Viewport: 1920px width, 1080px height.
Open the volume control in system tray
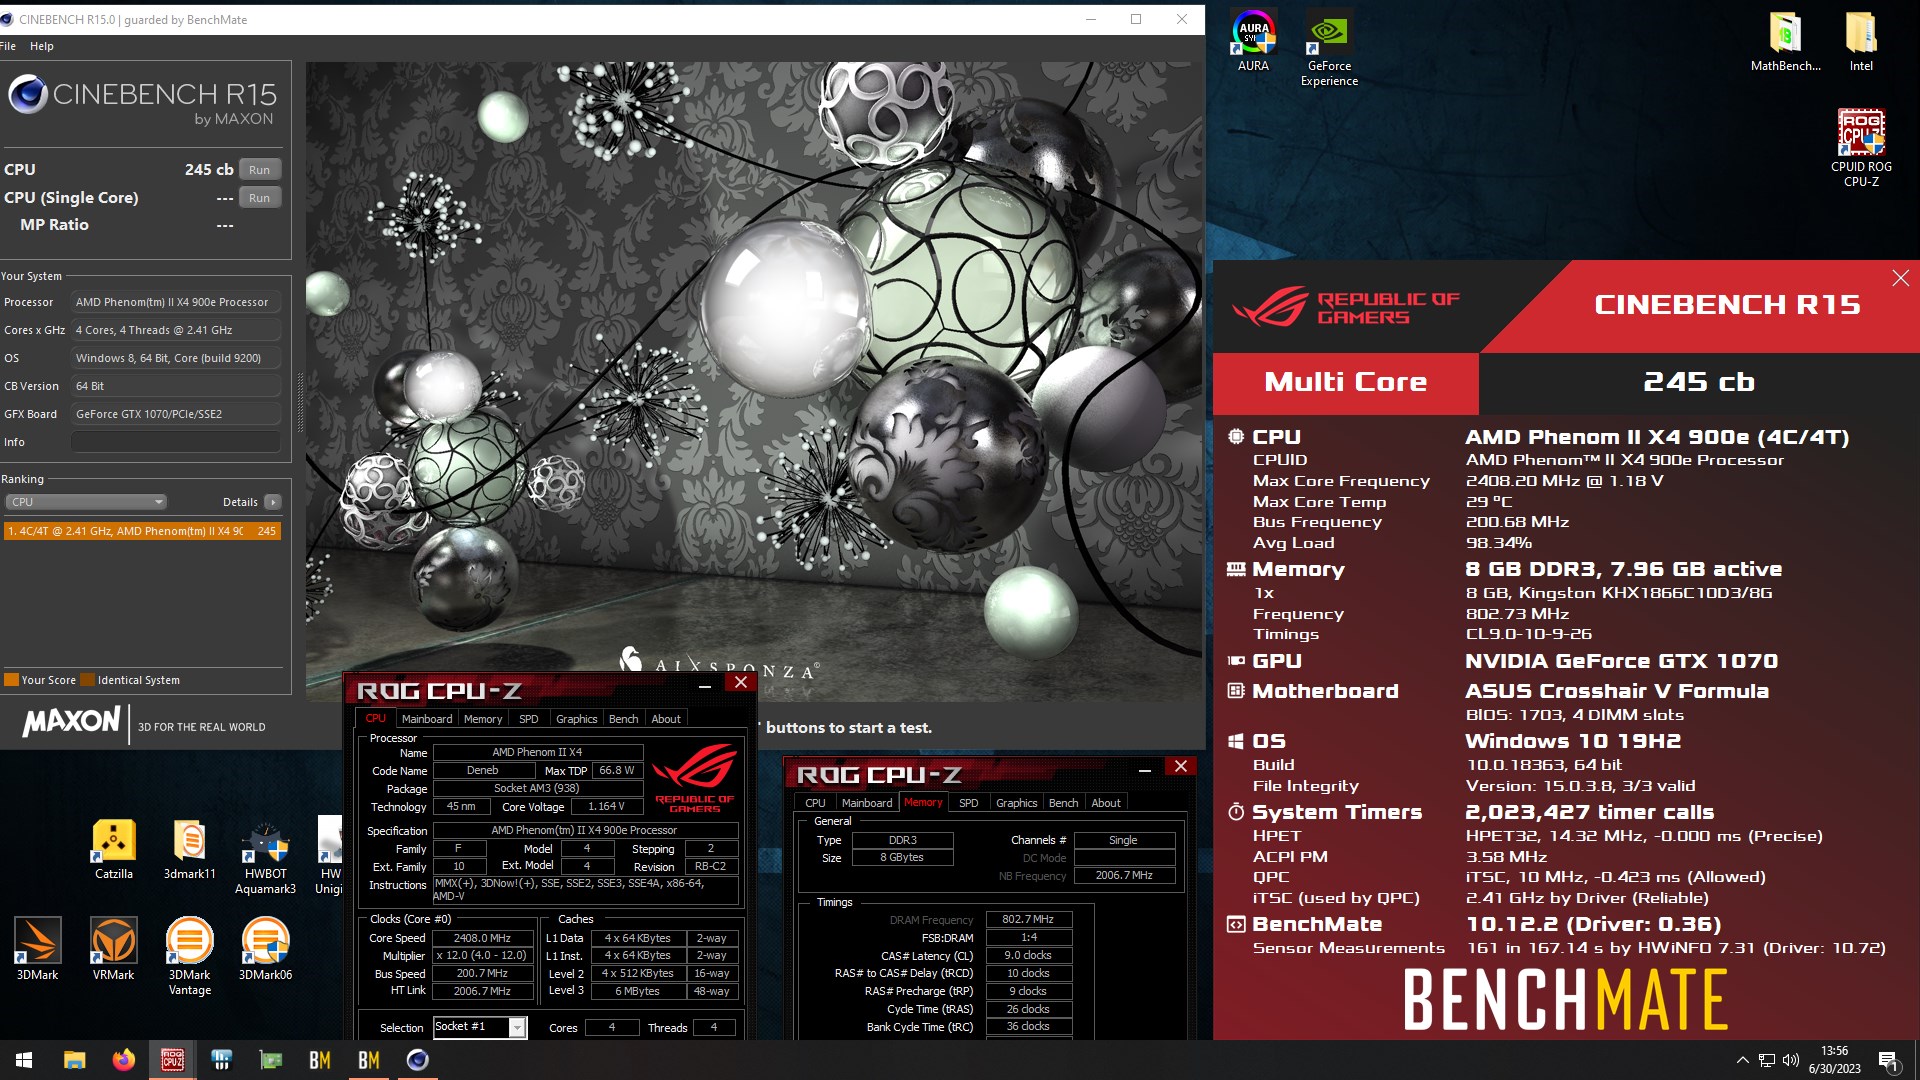pyautogui.click(x=1790, y=1060)
